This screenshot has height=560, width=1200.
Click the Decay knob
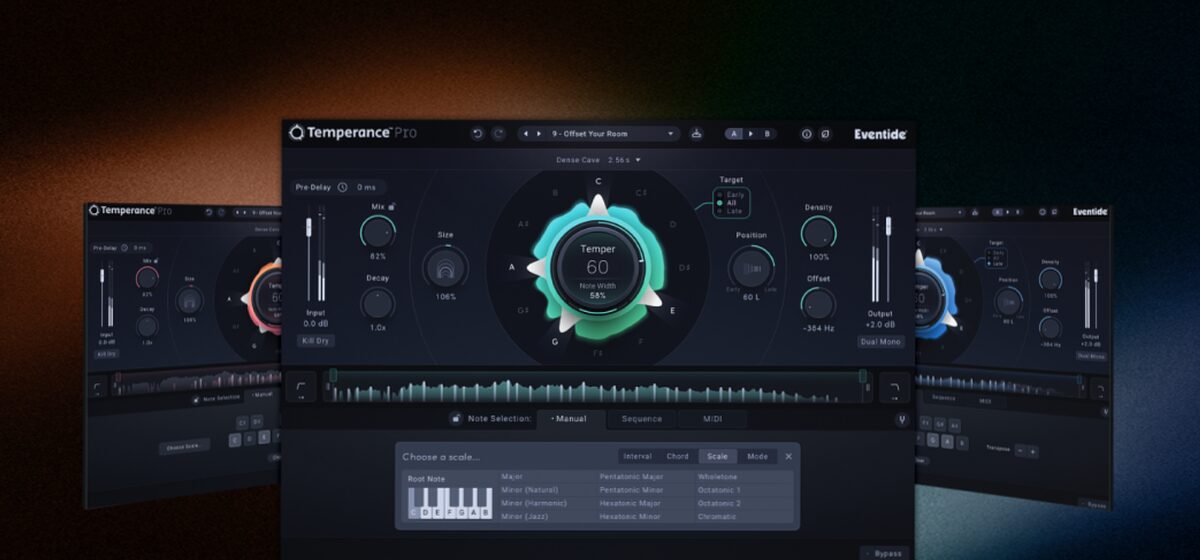(x=378, y=304)
